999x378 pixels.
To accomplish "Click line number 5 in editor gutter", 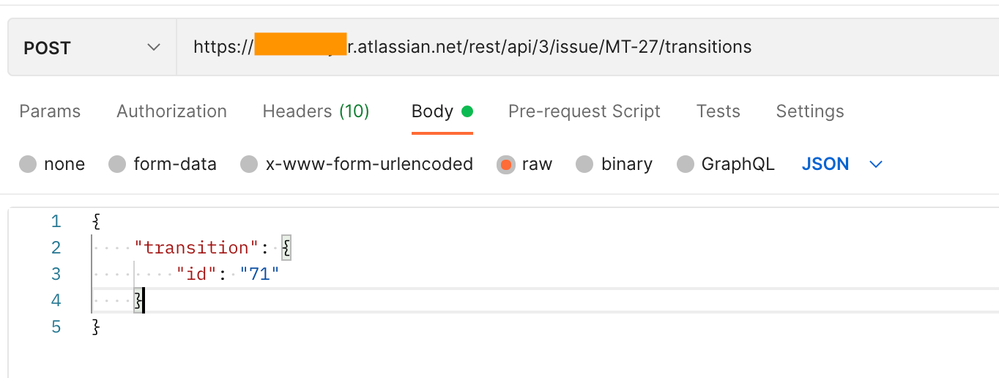I will click(56, 327).
